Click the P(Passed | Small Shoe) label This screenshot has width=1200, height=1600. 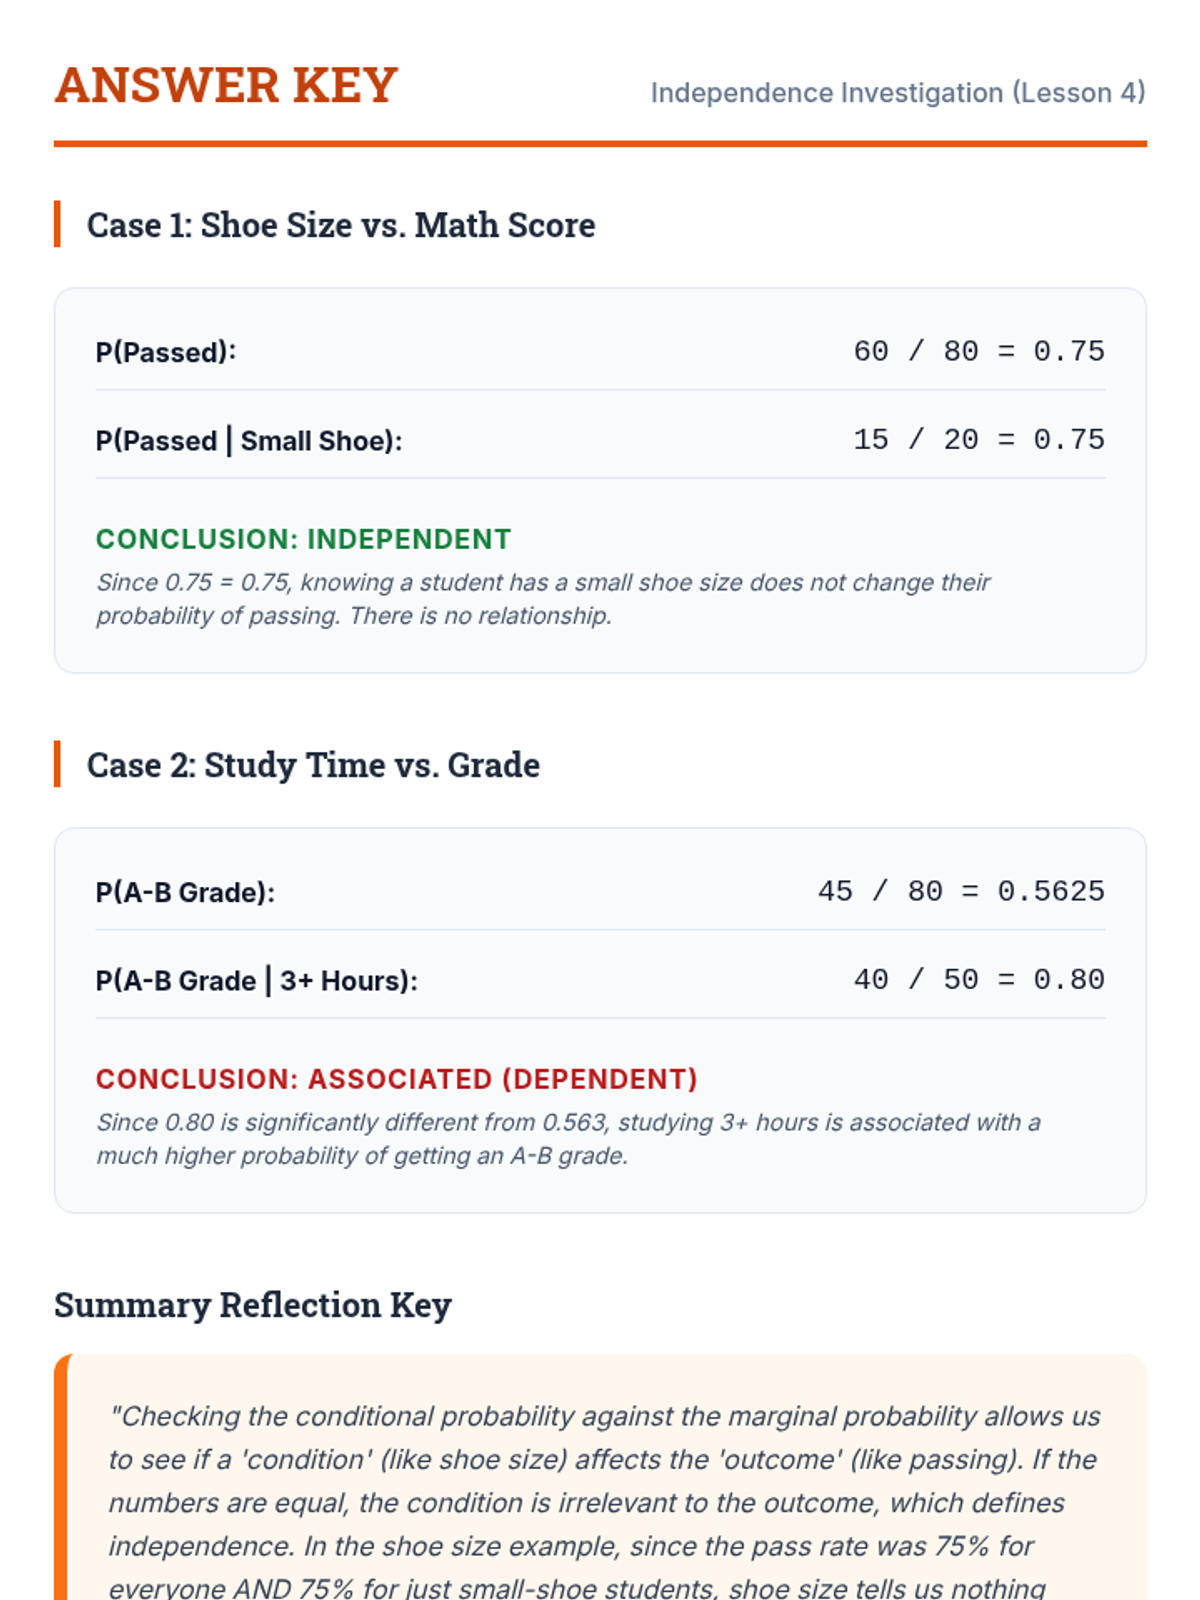point(249,441)
